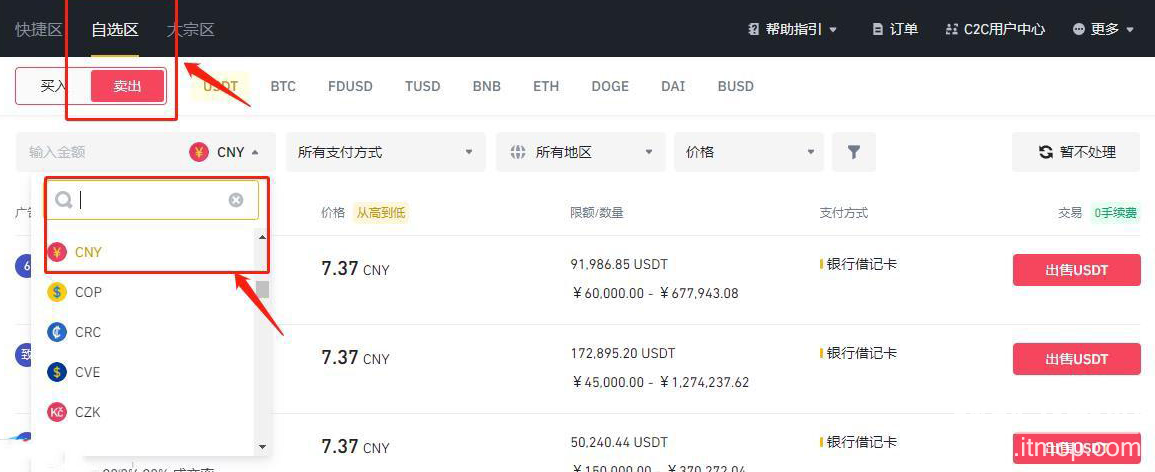Click the filter funnel icon
Image resolution: width=1155 pixels, height=472 pixels.
point(853,152)
